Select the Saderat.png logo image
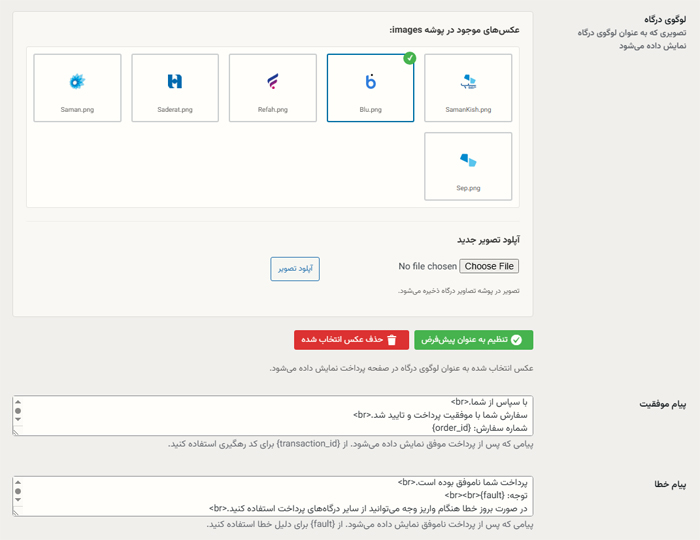Screen dimensions: 700x540 point(175,88)
